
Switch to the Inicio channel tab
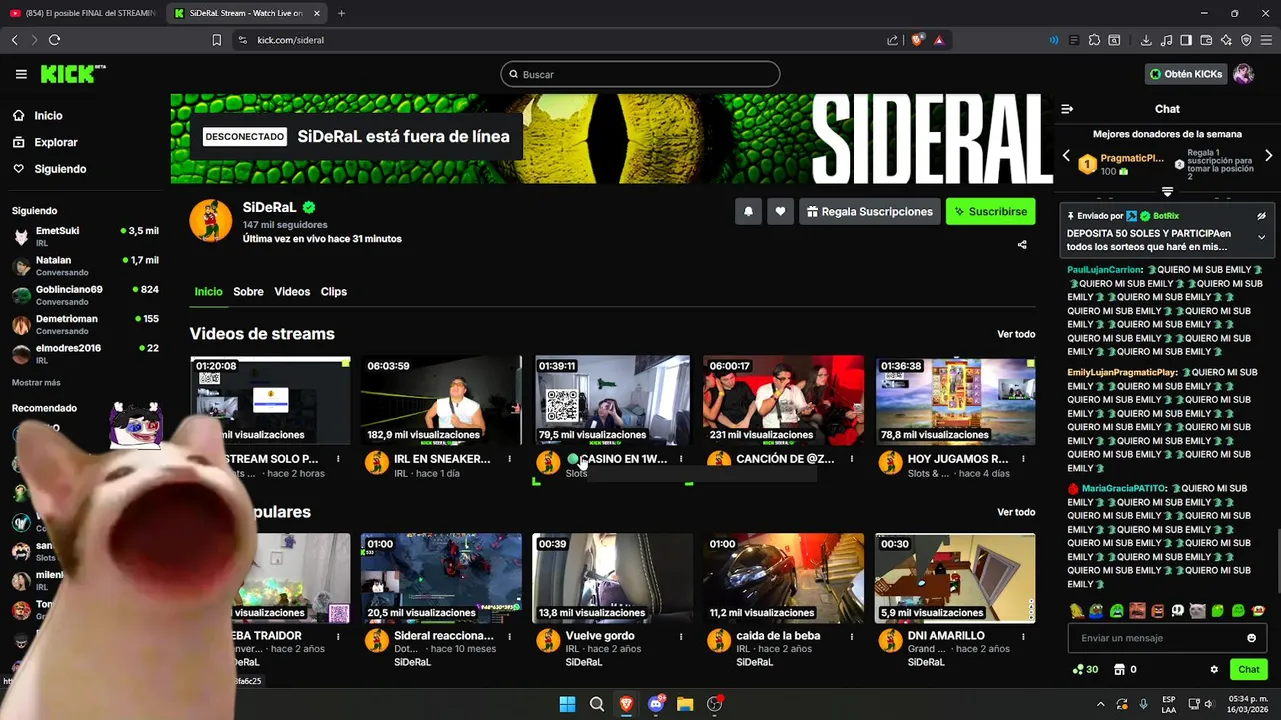coord(208,292)
